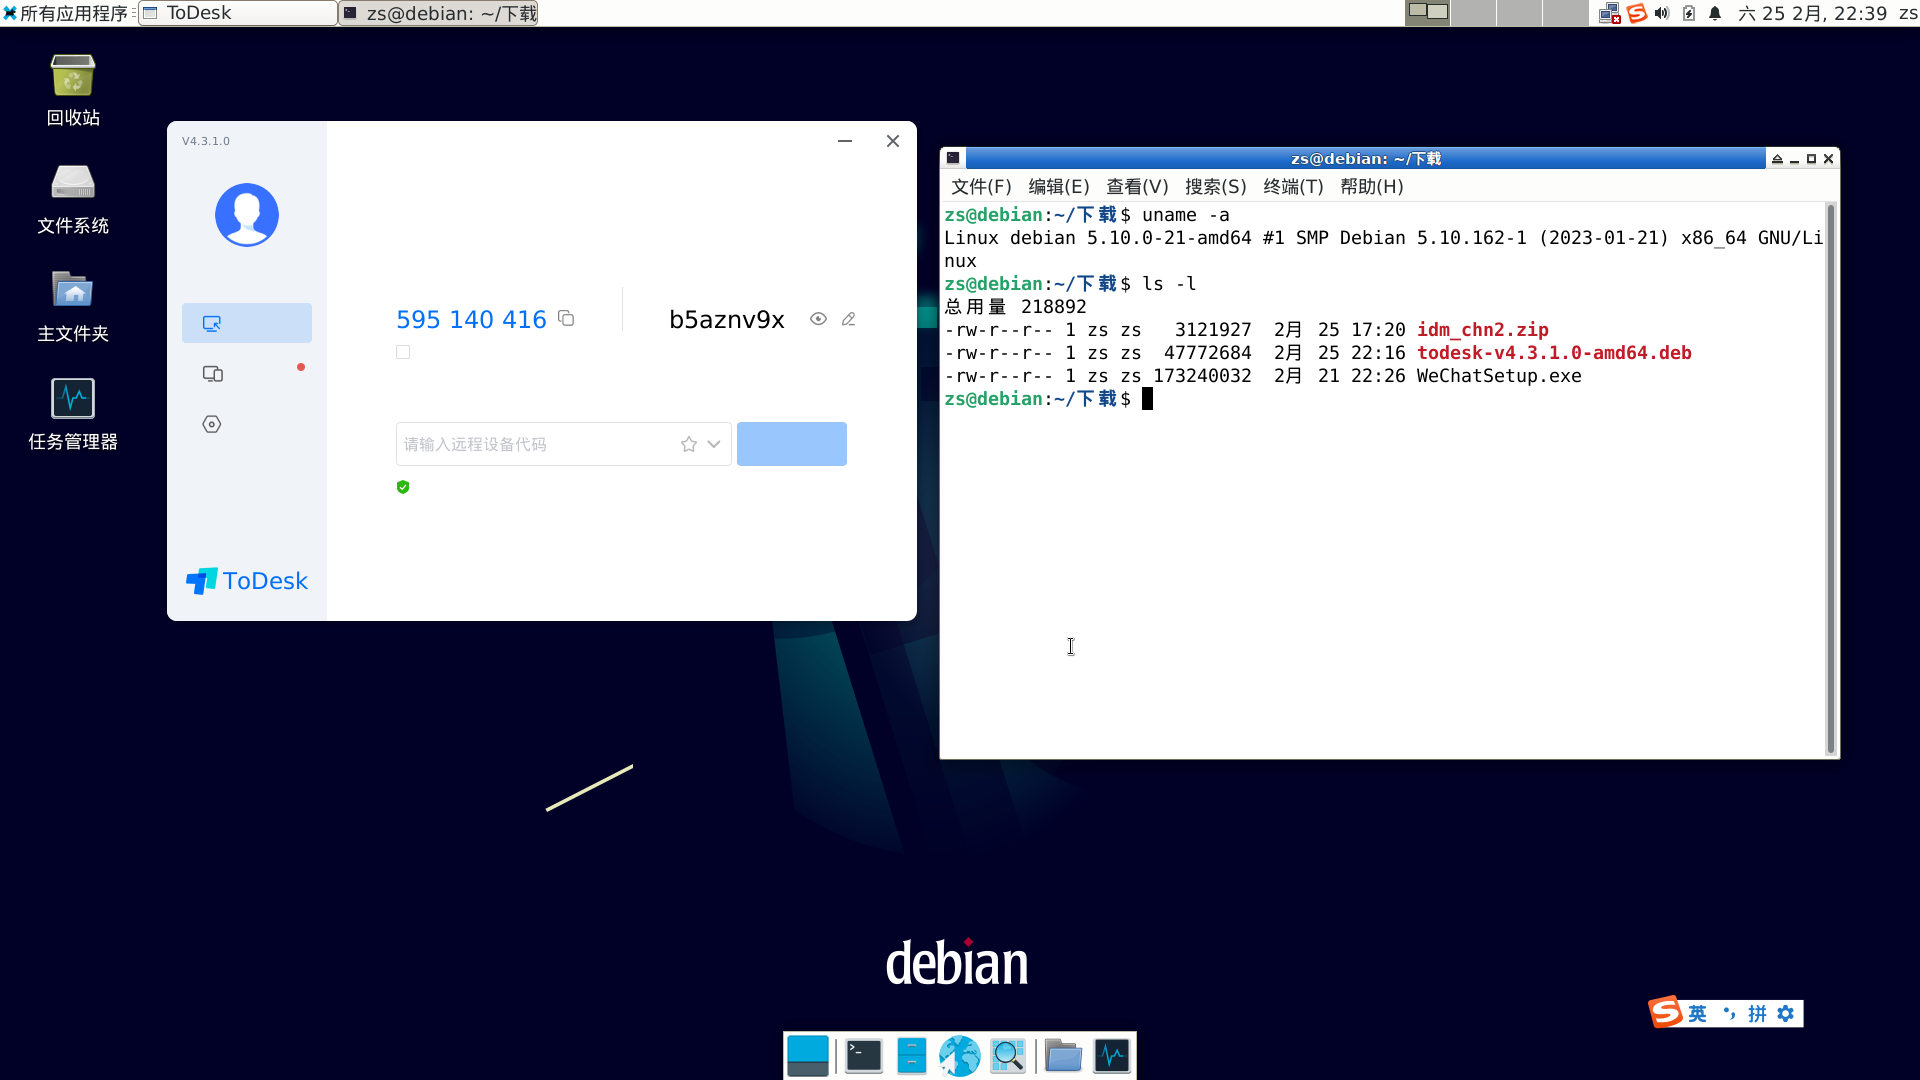Image resolution: width=1920 pixels, height=1080 pixels.
Task: Launch terminal emulator from the dock
Action: (x=864, y=1056)
